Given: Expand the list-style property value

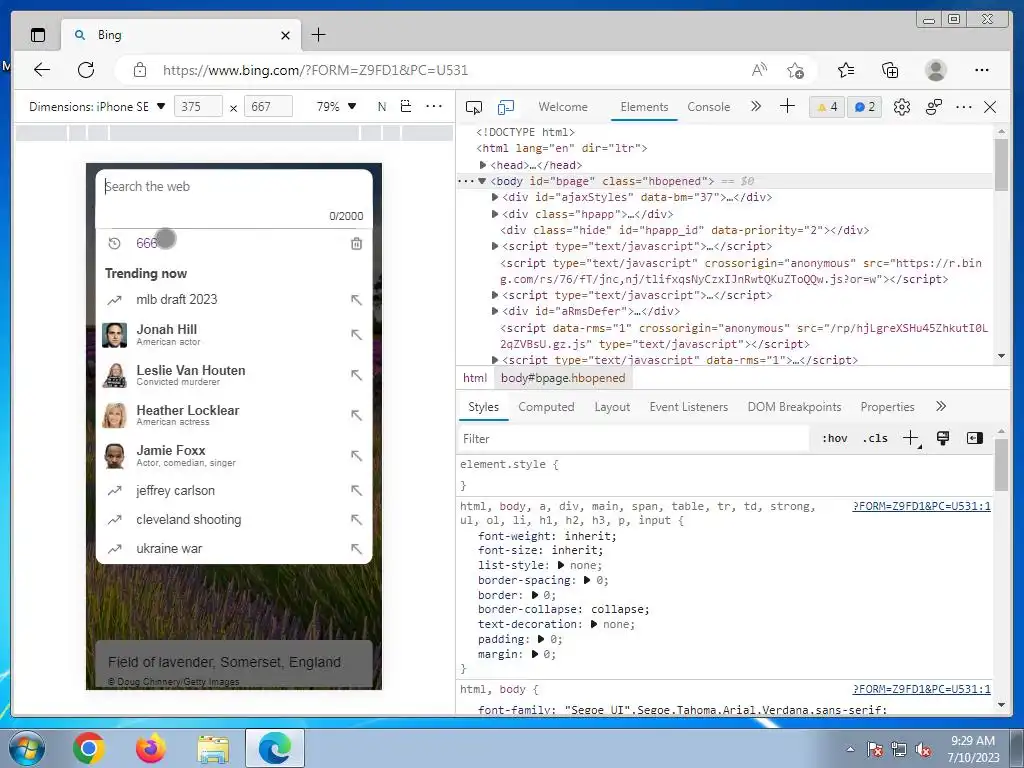Looking at the screenshot, I should click(561, 566).
